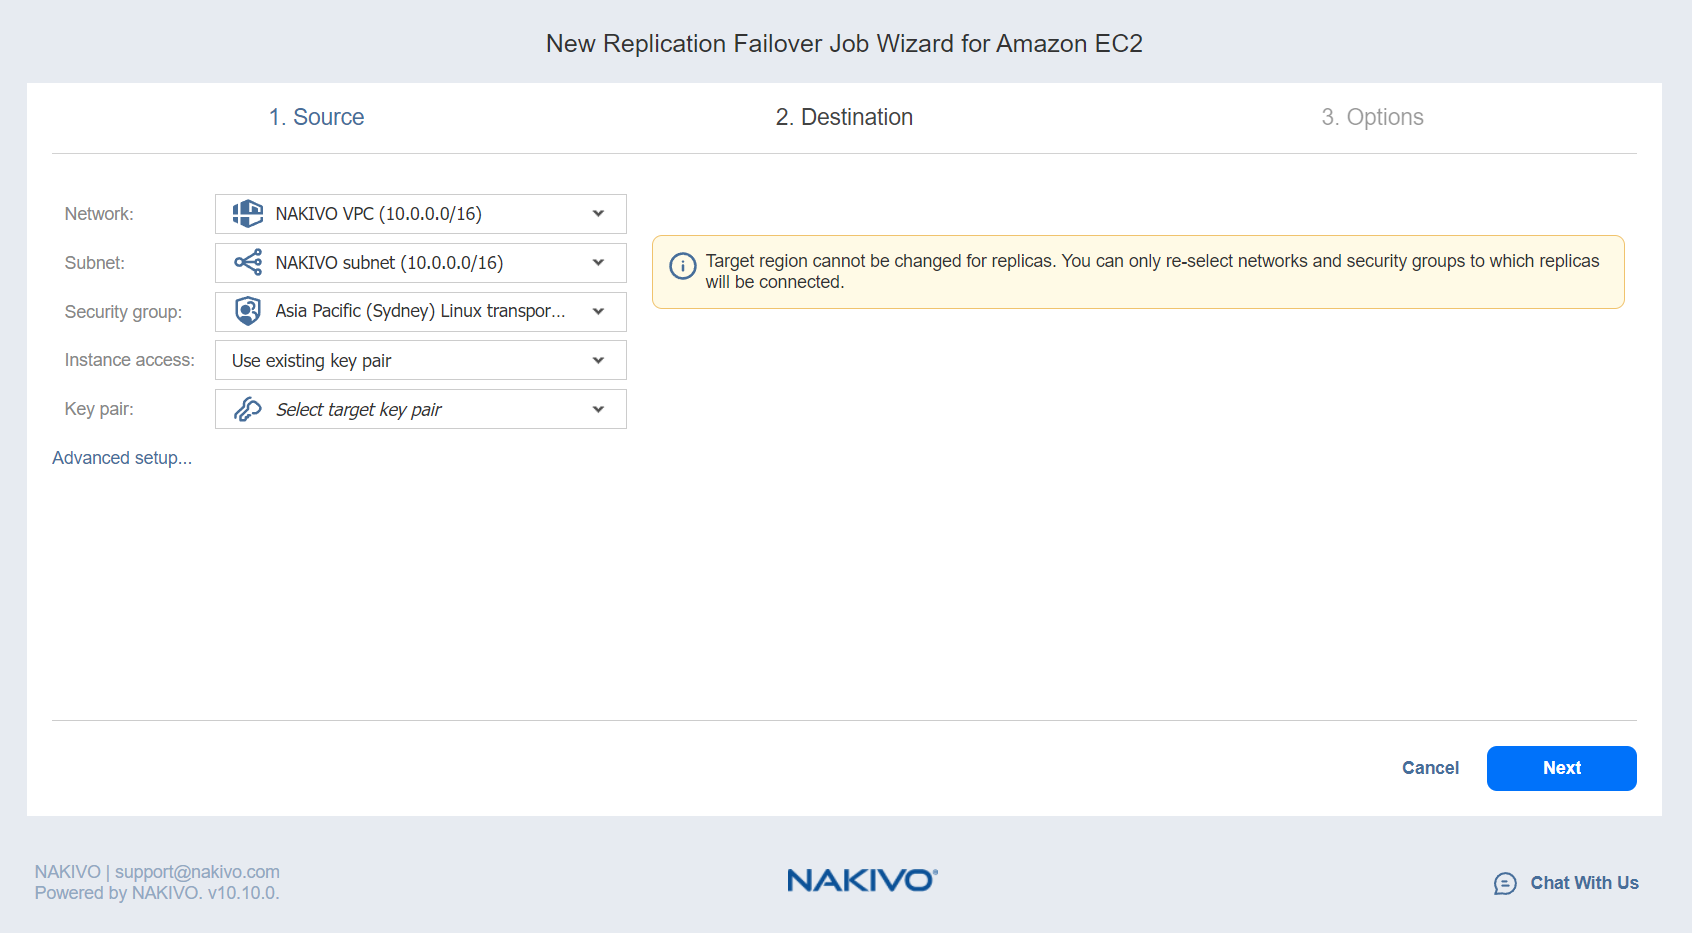Open the Instance access dropdown
Viewport: 1692px width, 933px height.
tap(598, 360)
